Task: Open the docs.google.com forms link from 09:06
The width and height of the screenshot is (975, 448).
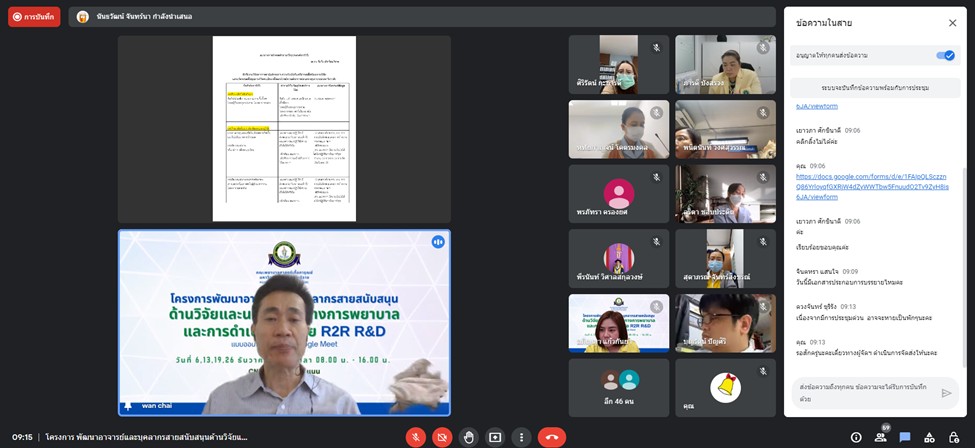Action: coord(872,187)
